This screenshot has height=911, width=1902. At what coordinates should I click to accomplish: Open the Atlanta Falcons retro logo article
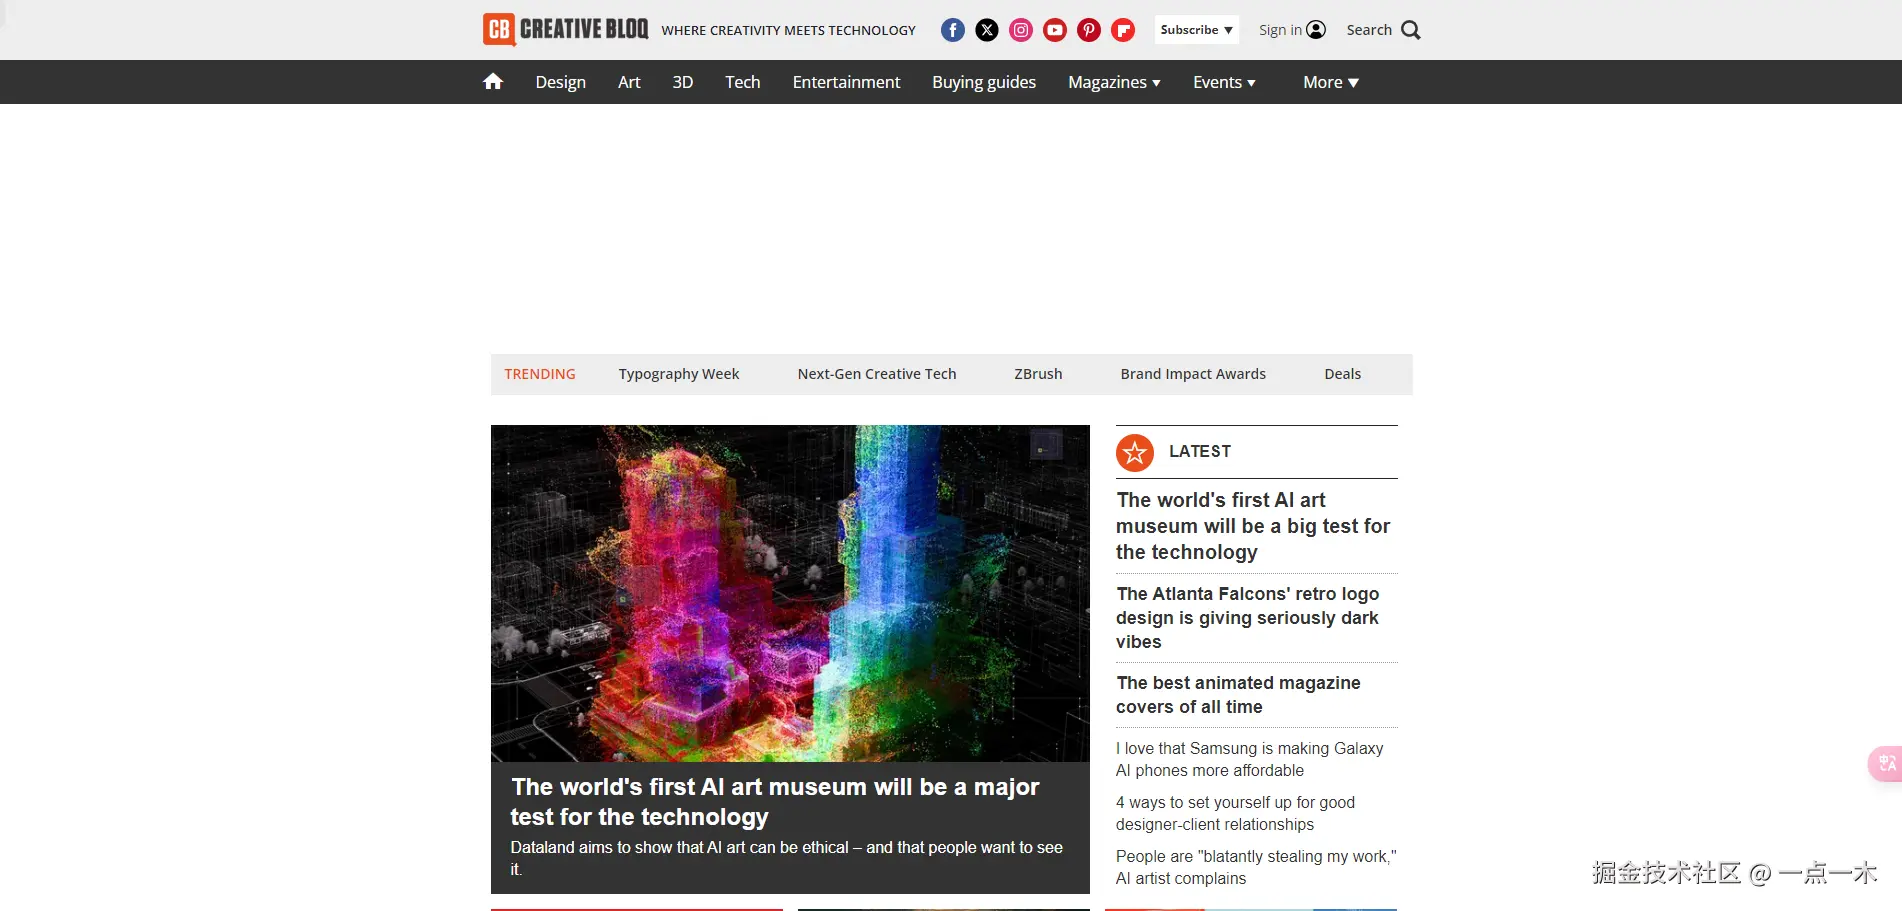point(1247,617)
